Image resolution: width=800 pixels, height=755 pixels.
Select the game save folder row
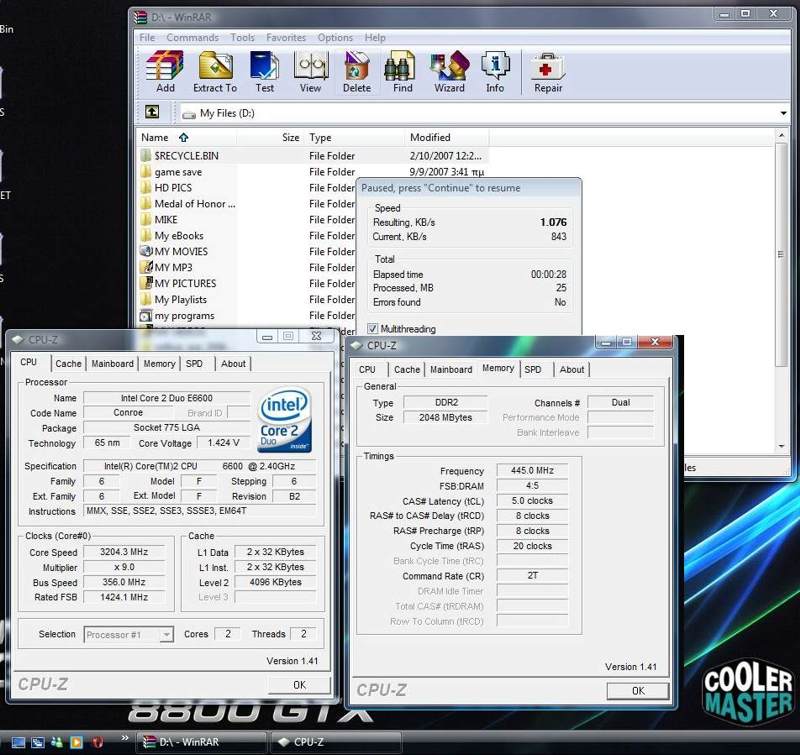312,172
